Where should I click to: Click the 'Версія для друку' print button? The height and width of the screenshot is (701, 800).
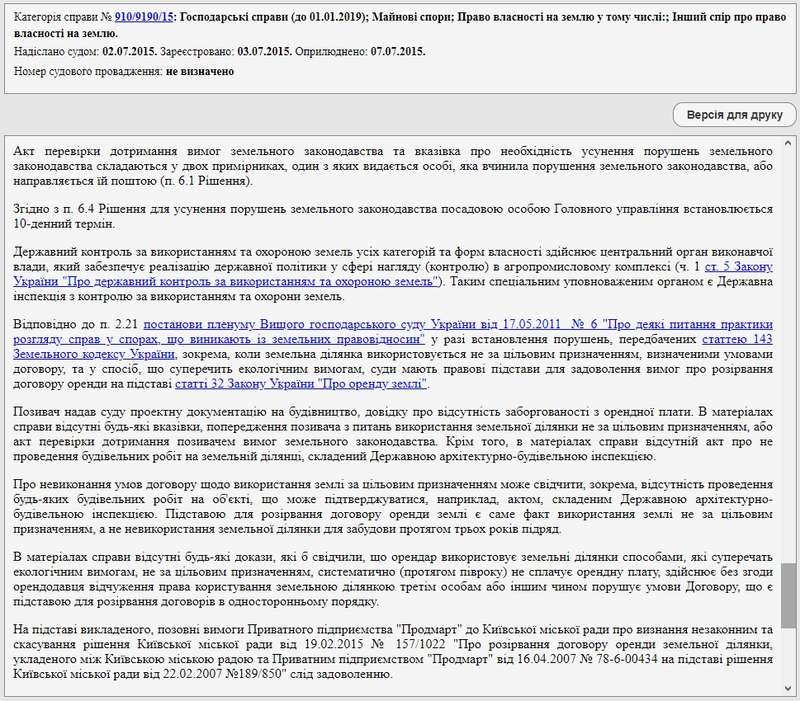click(733, 115)
